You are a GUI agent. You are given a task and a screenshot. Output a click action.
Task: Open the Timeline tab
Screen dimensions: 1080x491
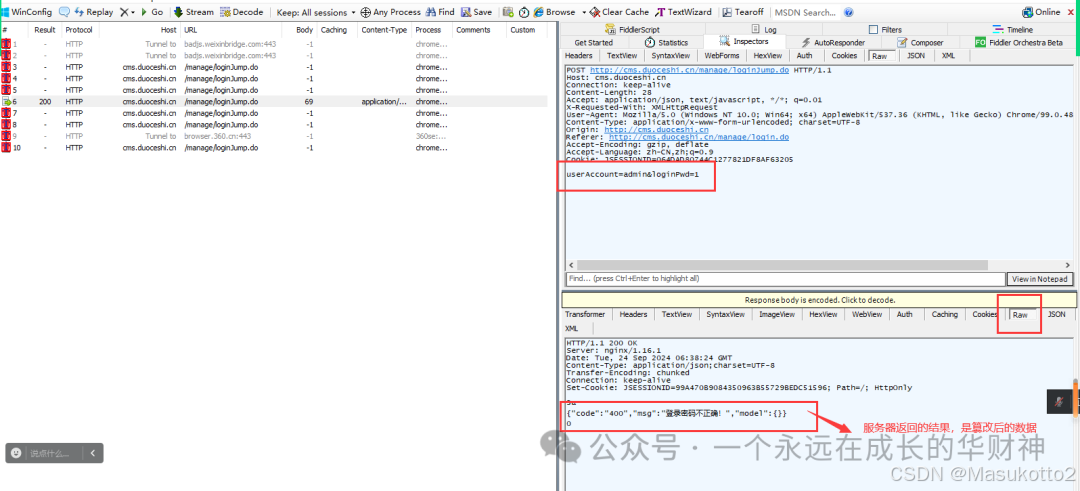pyautogui.click(x=1012, y=30)
